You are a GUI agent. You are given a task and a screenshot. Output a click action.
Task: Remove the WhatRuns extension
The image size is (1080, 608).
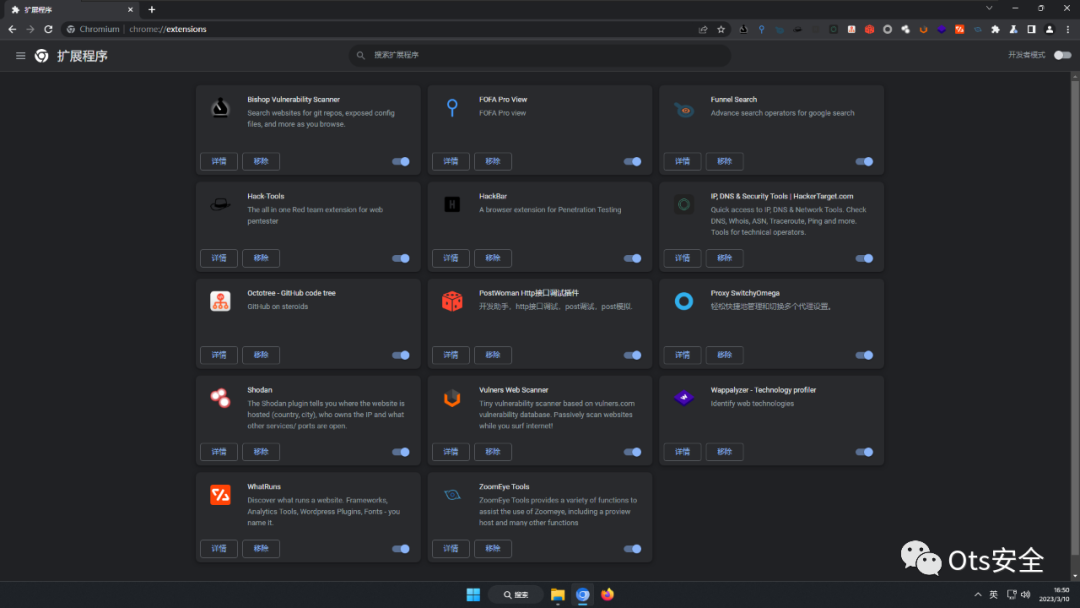(261, 549)
